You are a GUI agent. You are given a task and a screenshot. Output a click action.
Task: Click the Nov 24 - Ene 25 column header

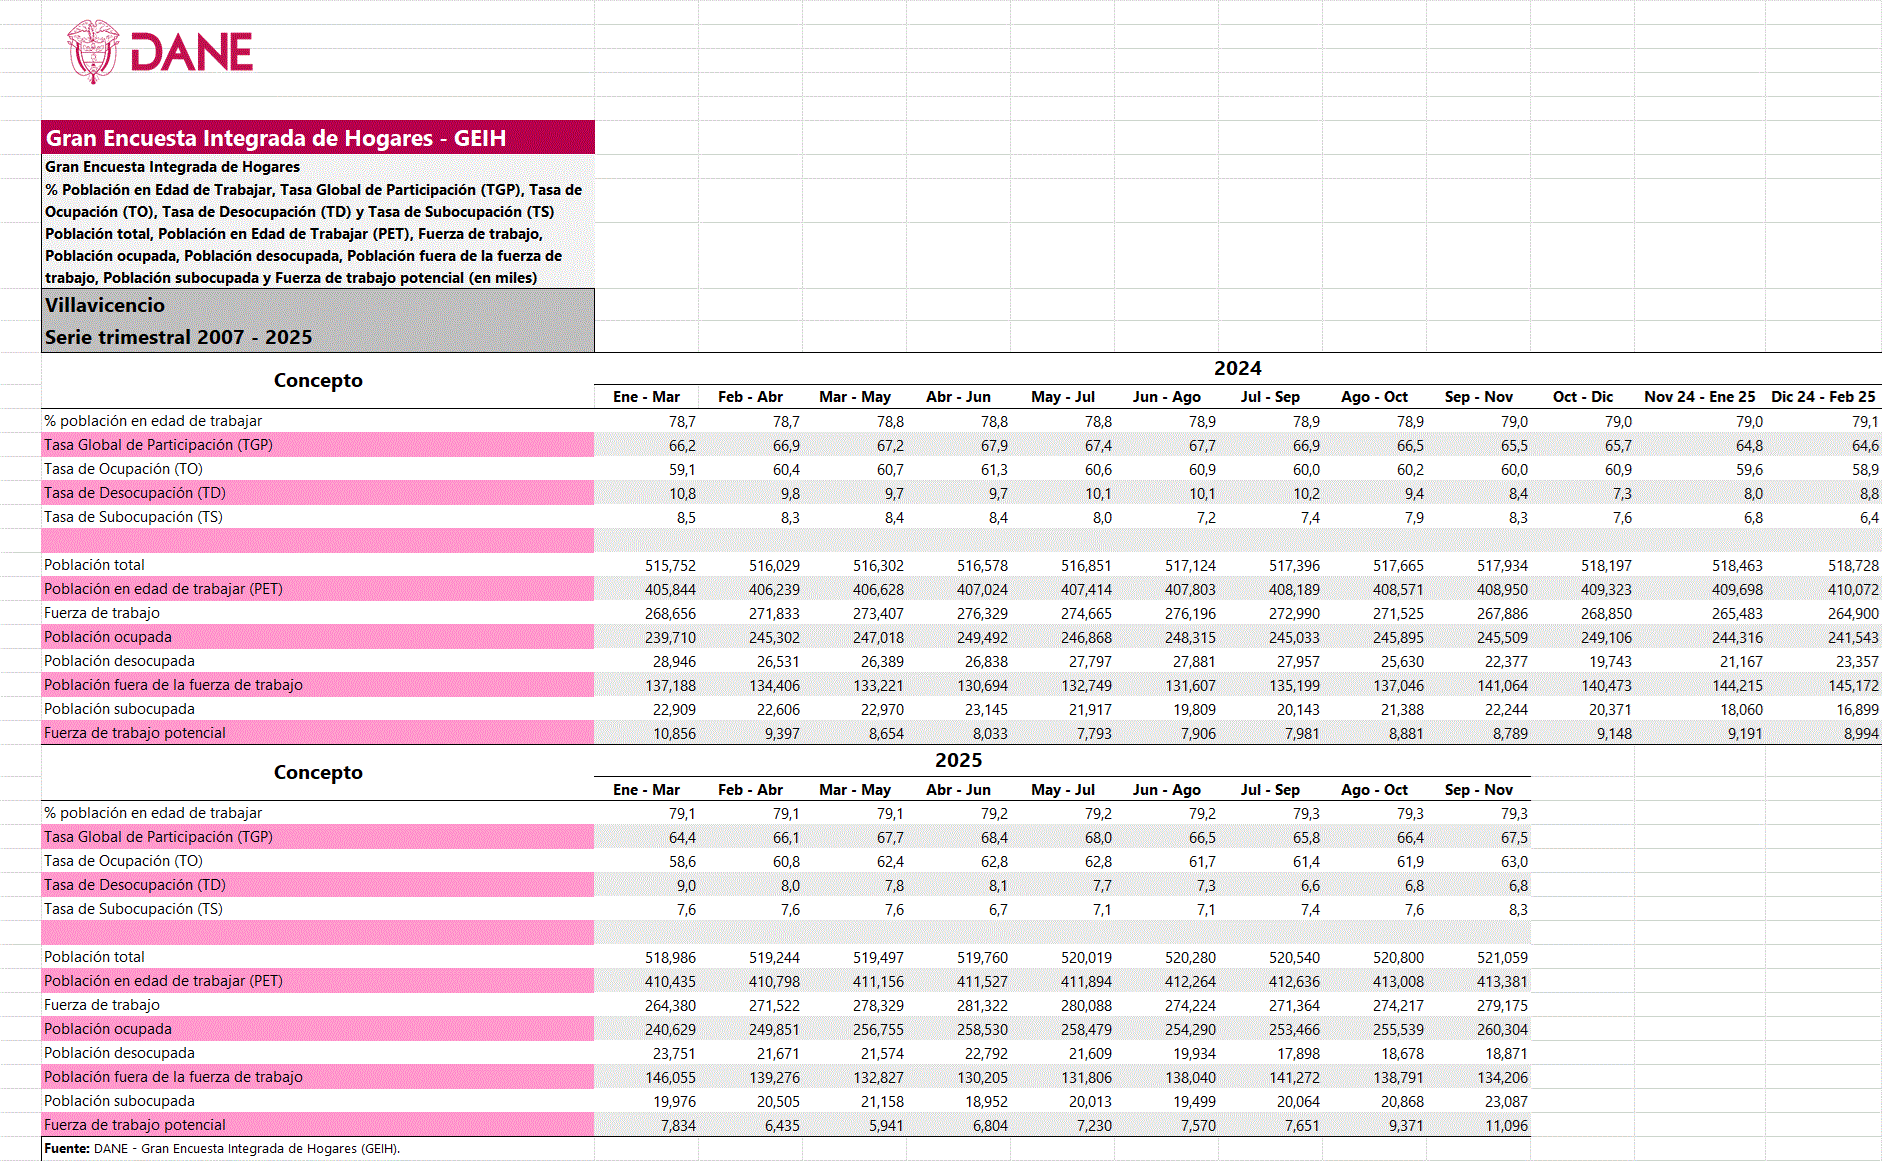(x=1699, y=397)
